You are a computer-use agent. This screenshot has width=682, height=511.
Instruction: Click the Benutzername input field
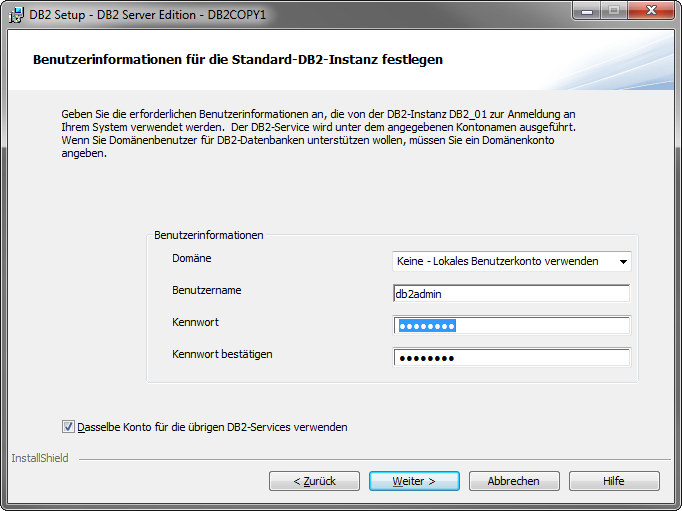pos(512,294)
